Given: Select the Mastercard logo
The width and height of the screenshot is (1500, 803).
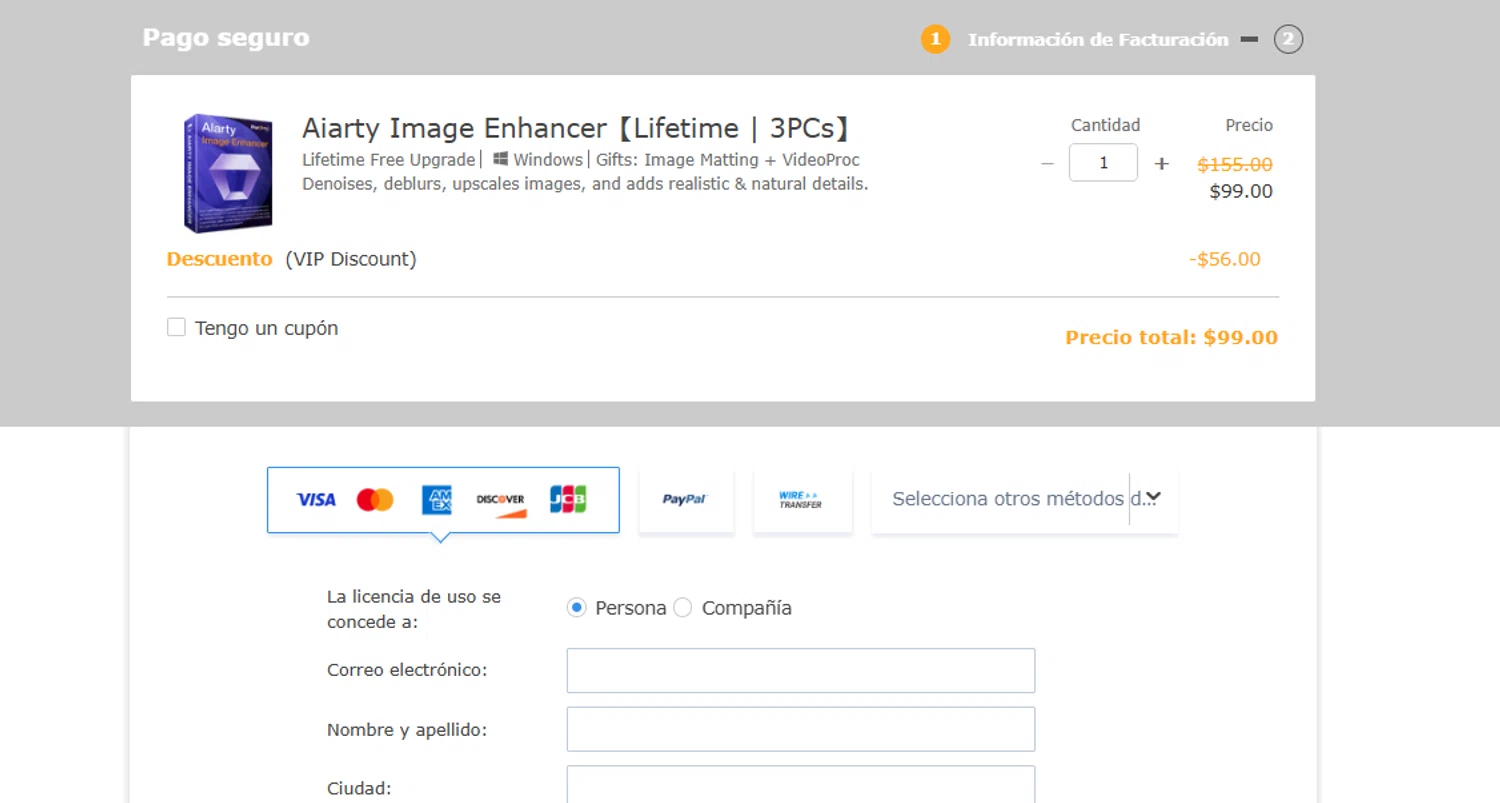Looking at the screenshot, I should pos(375,499).
